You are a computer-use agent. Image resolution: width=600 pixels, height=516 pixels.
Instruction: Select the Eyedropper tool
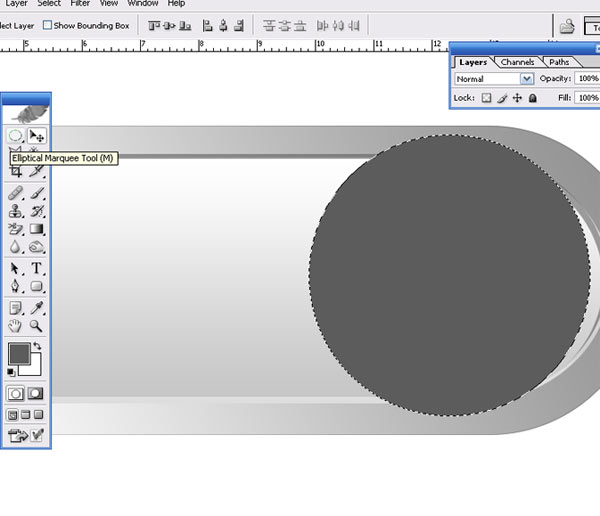[x=37, y=308]
